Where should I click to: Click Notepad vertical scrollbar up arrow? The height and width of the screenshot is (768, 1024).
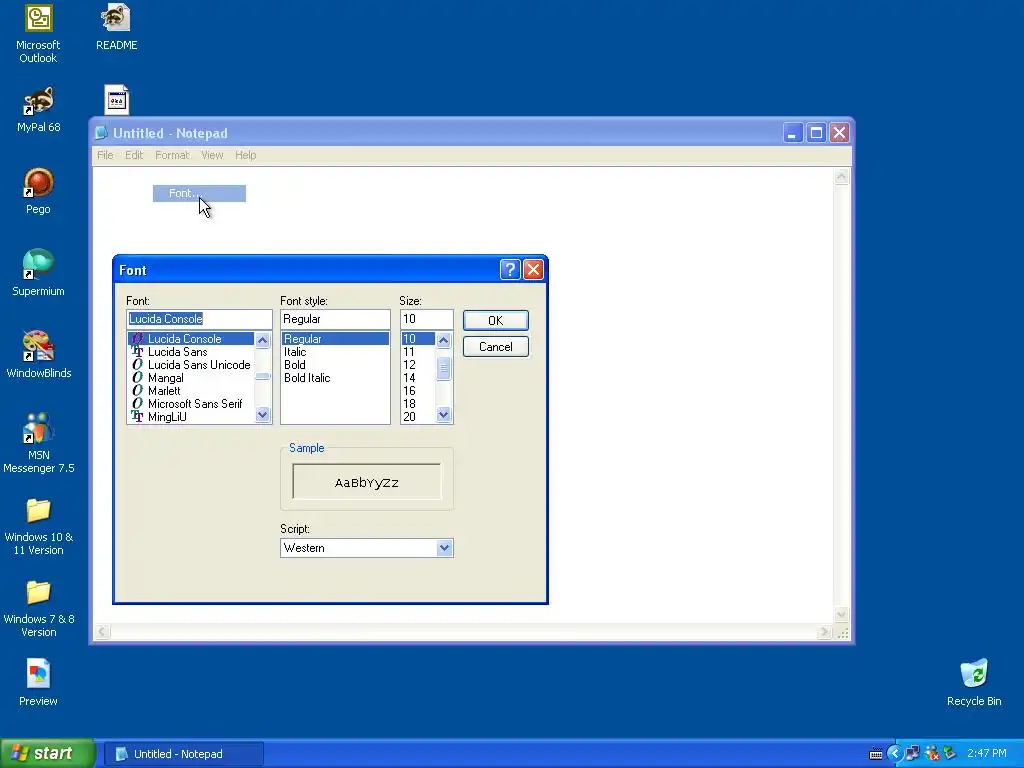[x=841, y=176]
